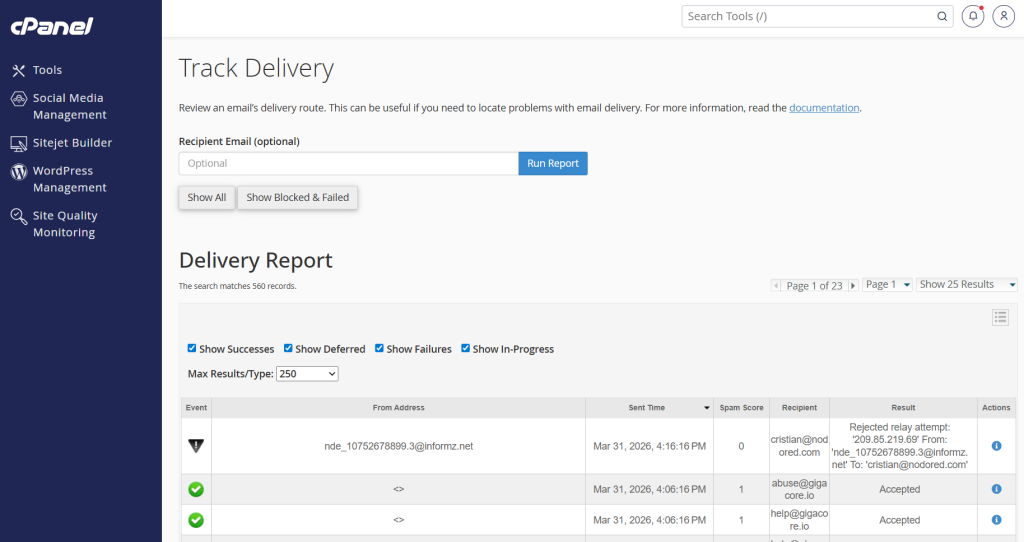Click Show Blocked & Failed button
This screenshot has height=542, width=1024.
tap(297, 197)
